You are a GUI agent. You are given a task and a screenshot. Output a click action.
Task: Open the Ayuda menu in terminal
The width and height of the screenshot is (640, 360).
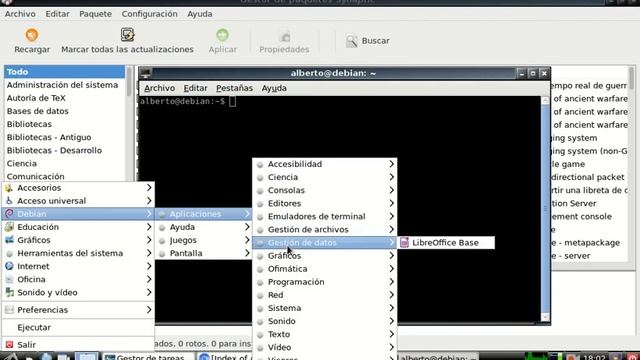(x=274, y=88)
